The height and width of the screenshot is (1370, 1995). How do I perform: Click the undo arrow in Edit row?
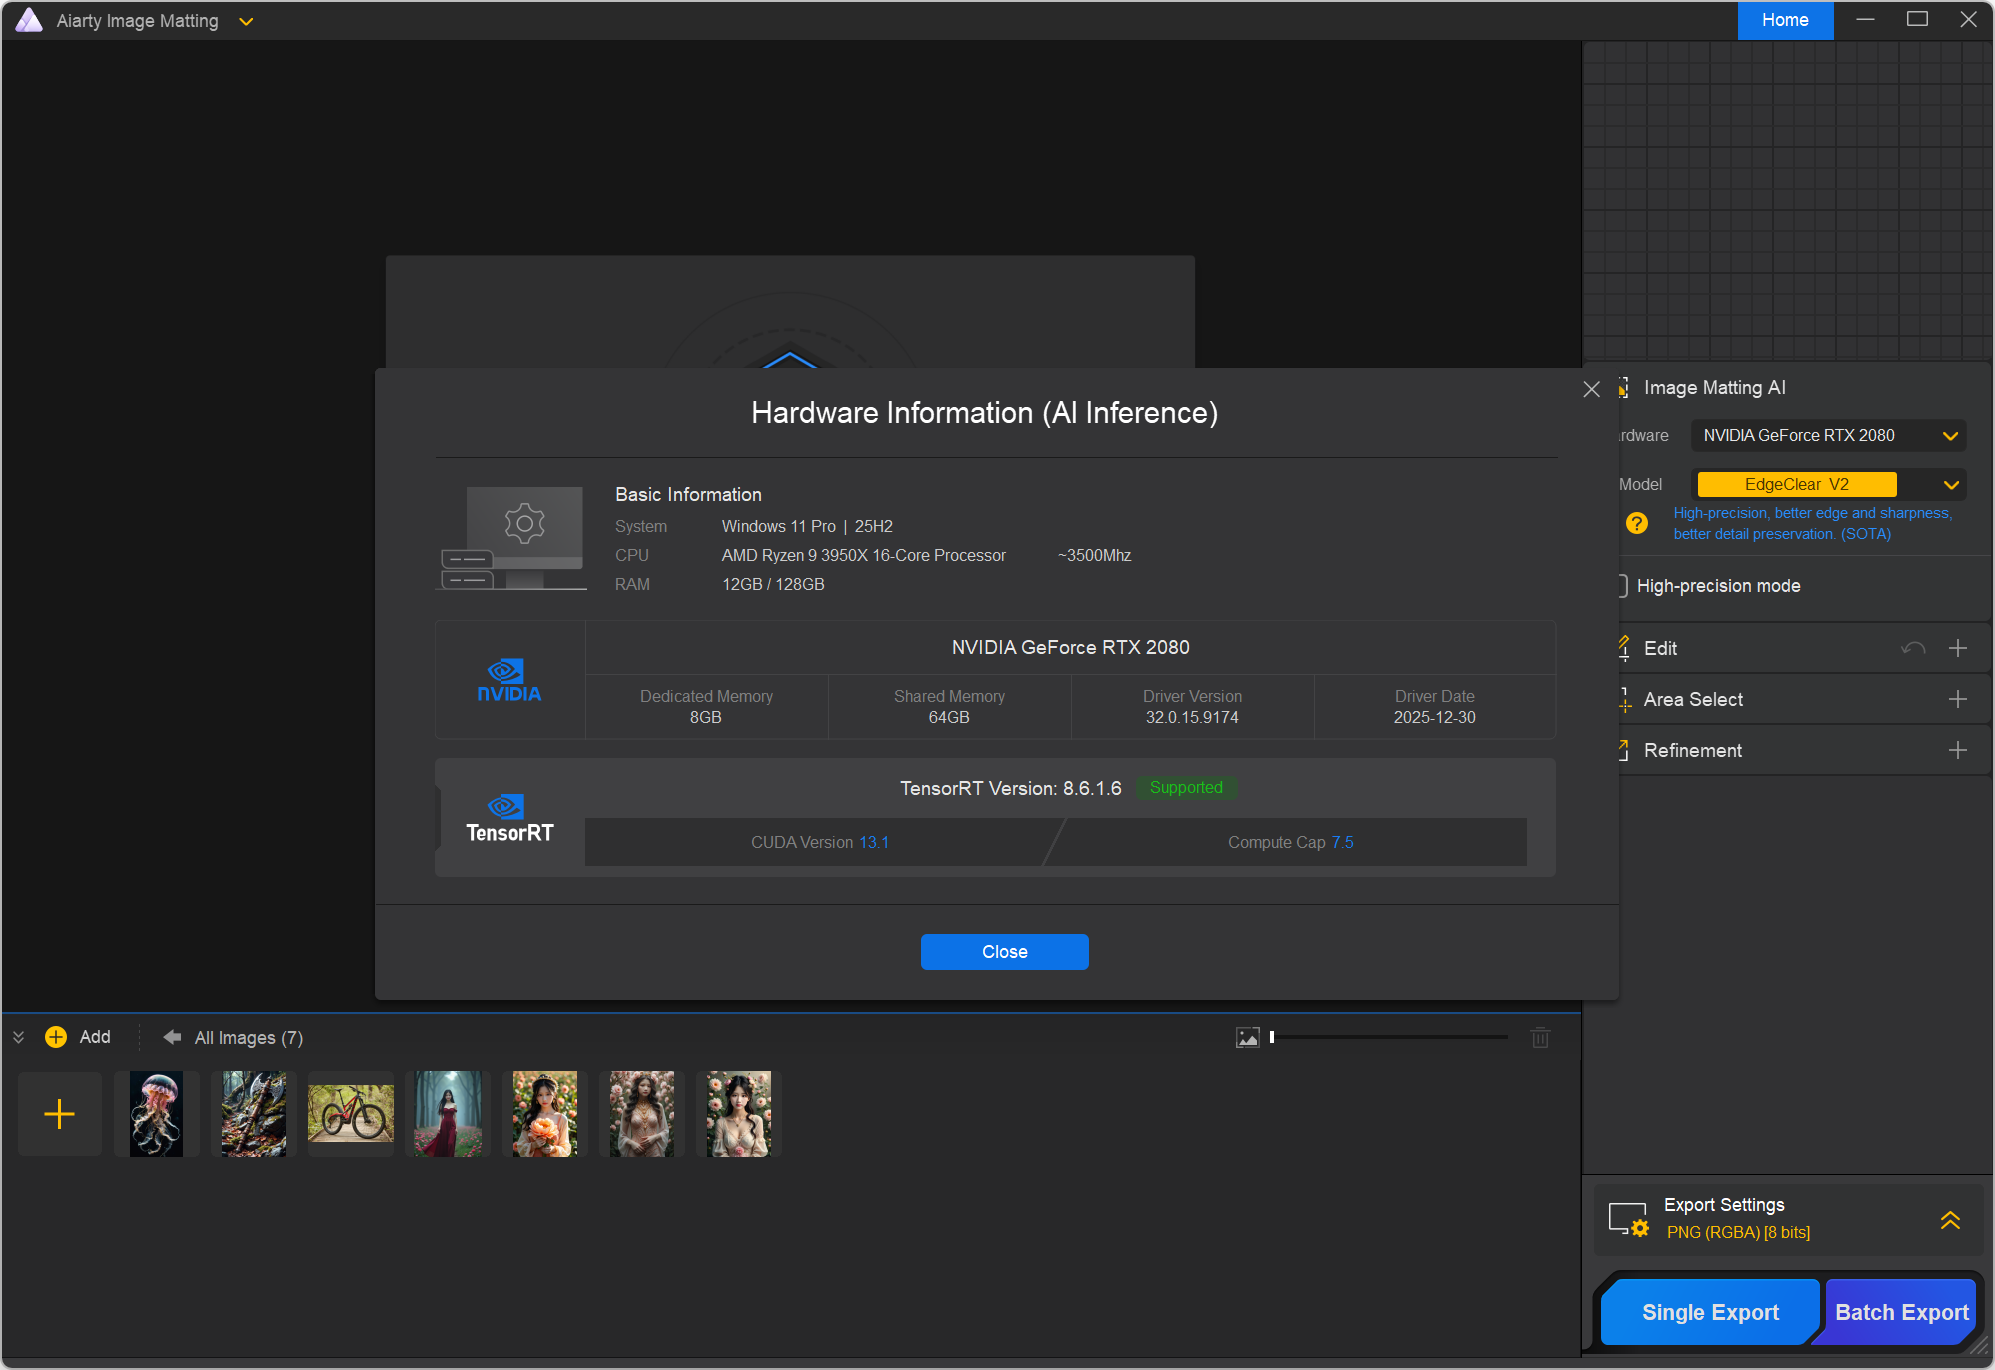coord(1912,648)
